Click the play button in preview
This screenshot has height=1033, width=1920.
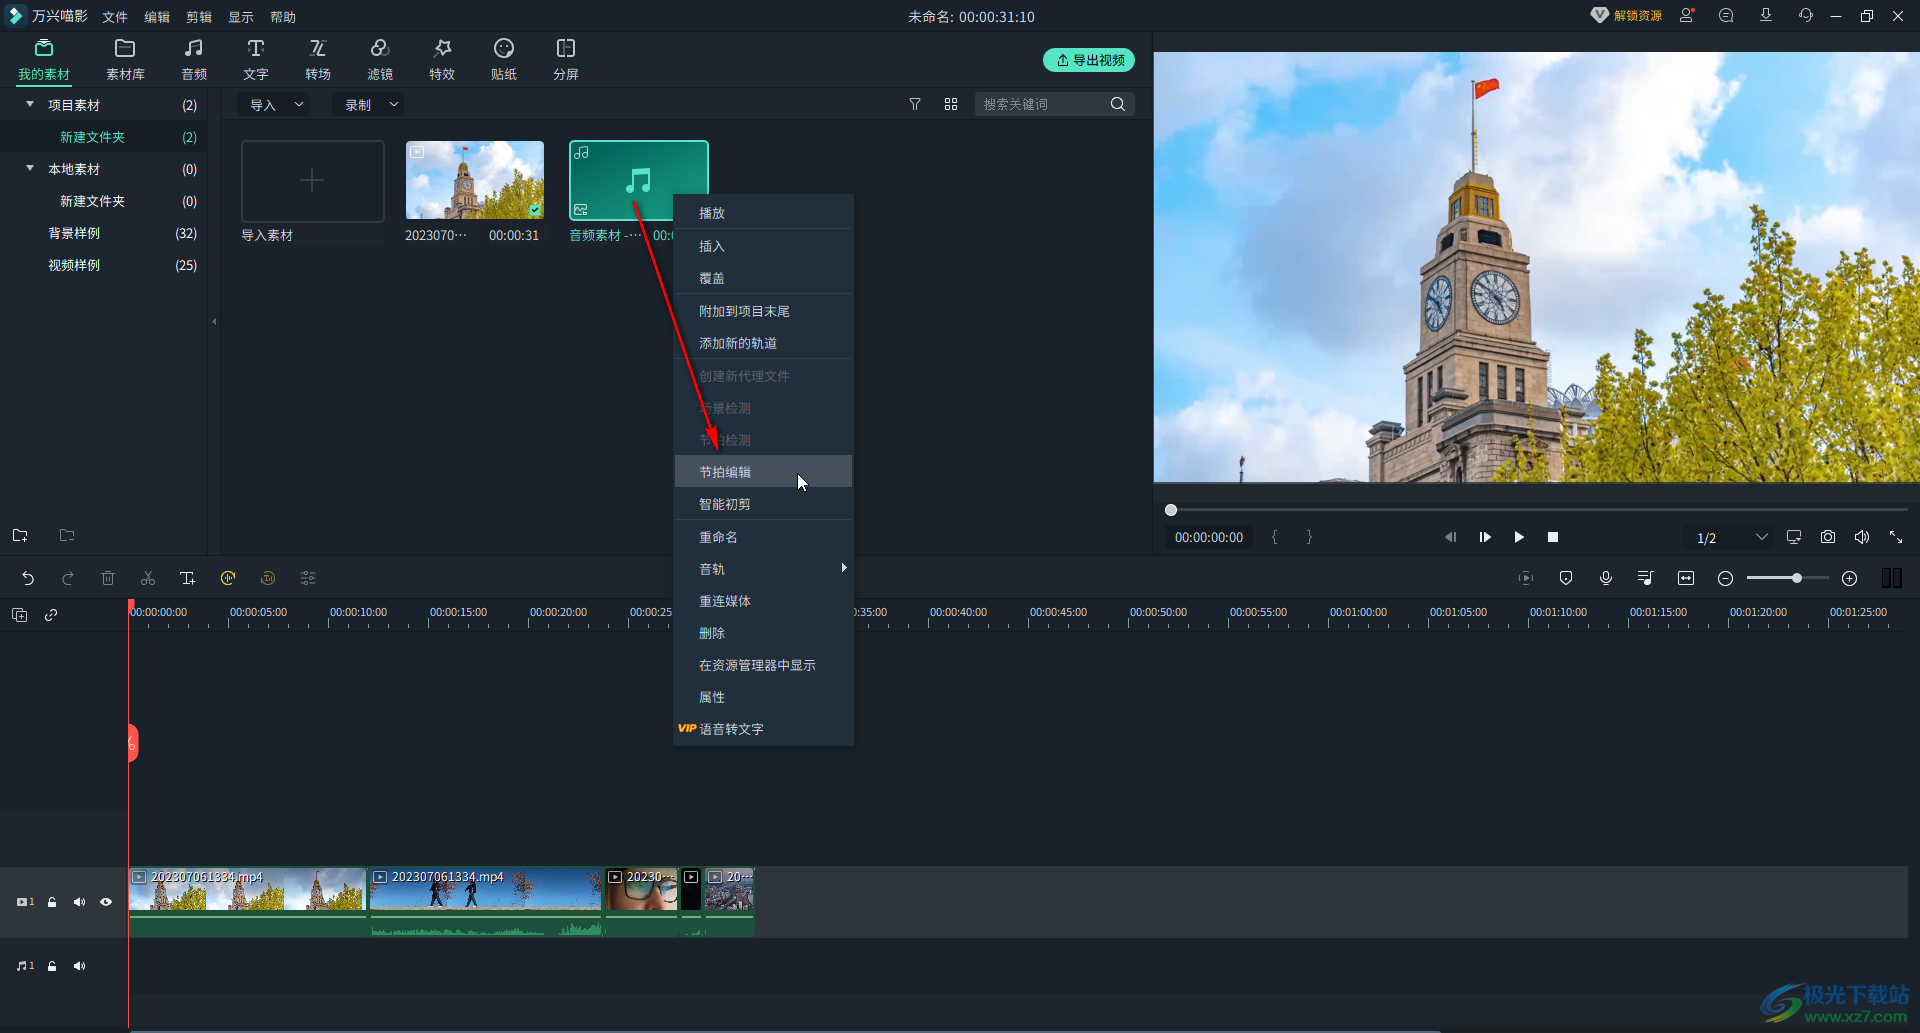tap(1519, 537)
